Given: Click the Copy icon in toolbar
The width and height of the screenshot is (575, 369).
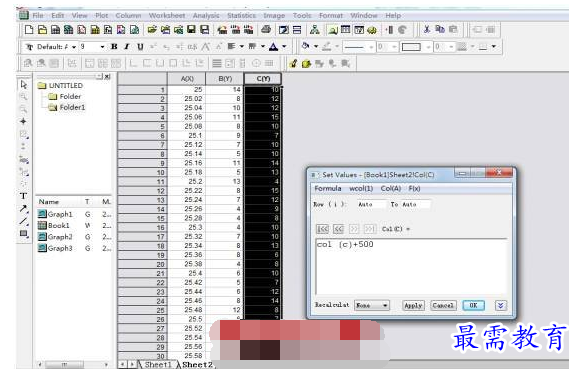Looking at the screenshot, I should [440, 29].
